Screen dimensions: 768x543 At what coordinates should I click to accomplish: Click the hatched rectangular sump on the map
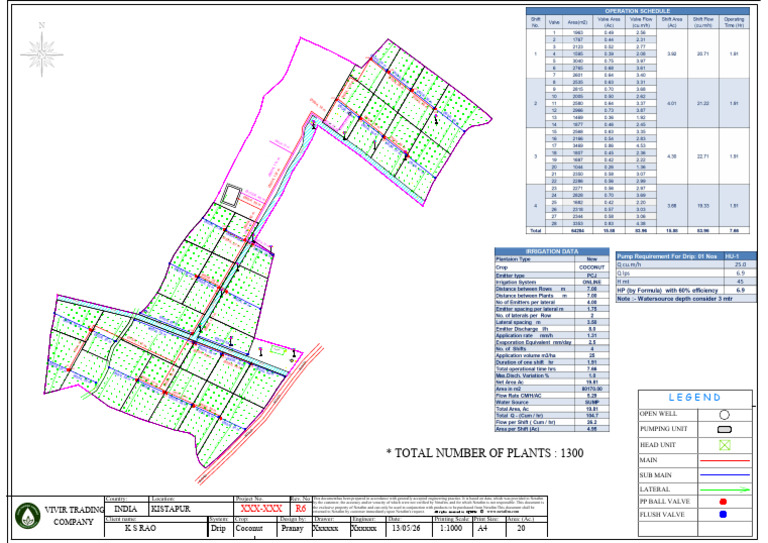(231, 194)
